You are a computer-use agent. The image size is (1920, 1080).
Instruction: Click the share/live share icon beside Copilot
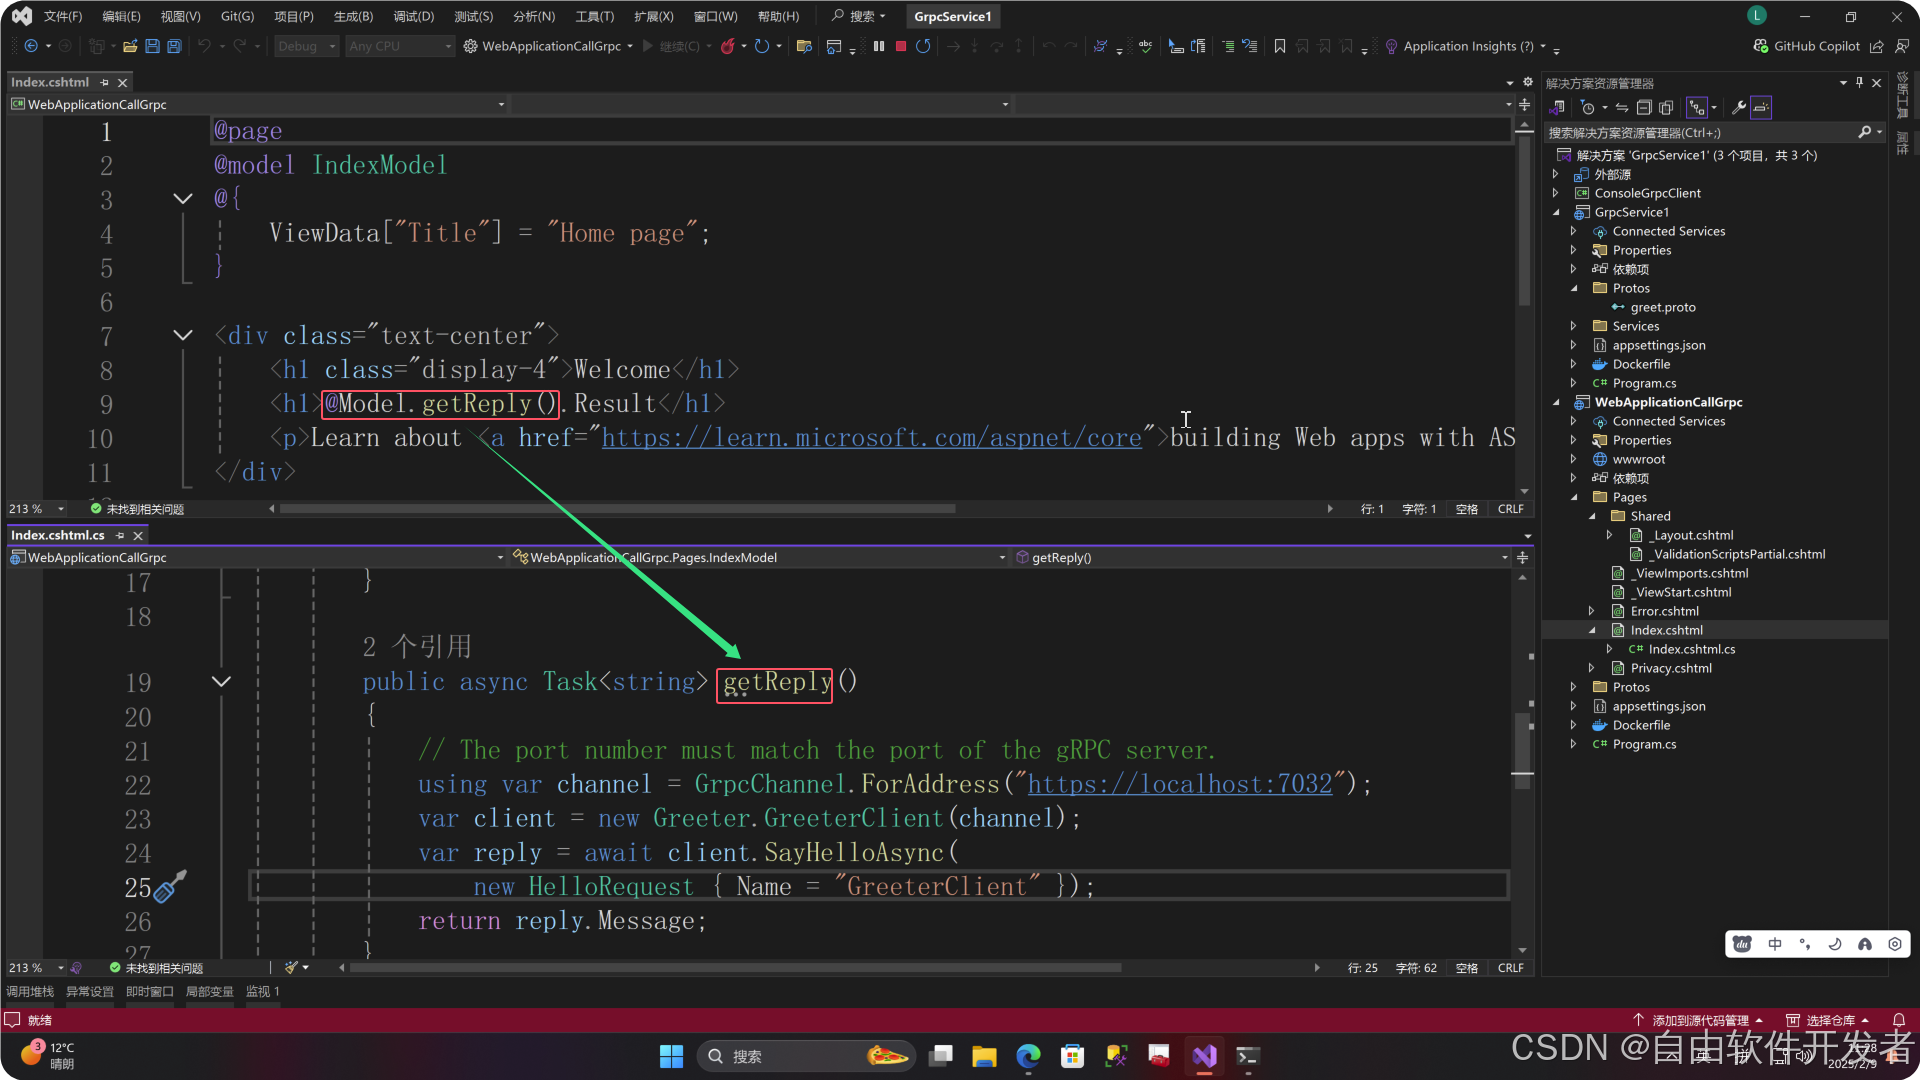(1877, 46)
